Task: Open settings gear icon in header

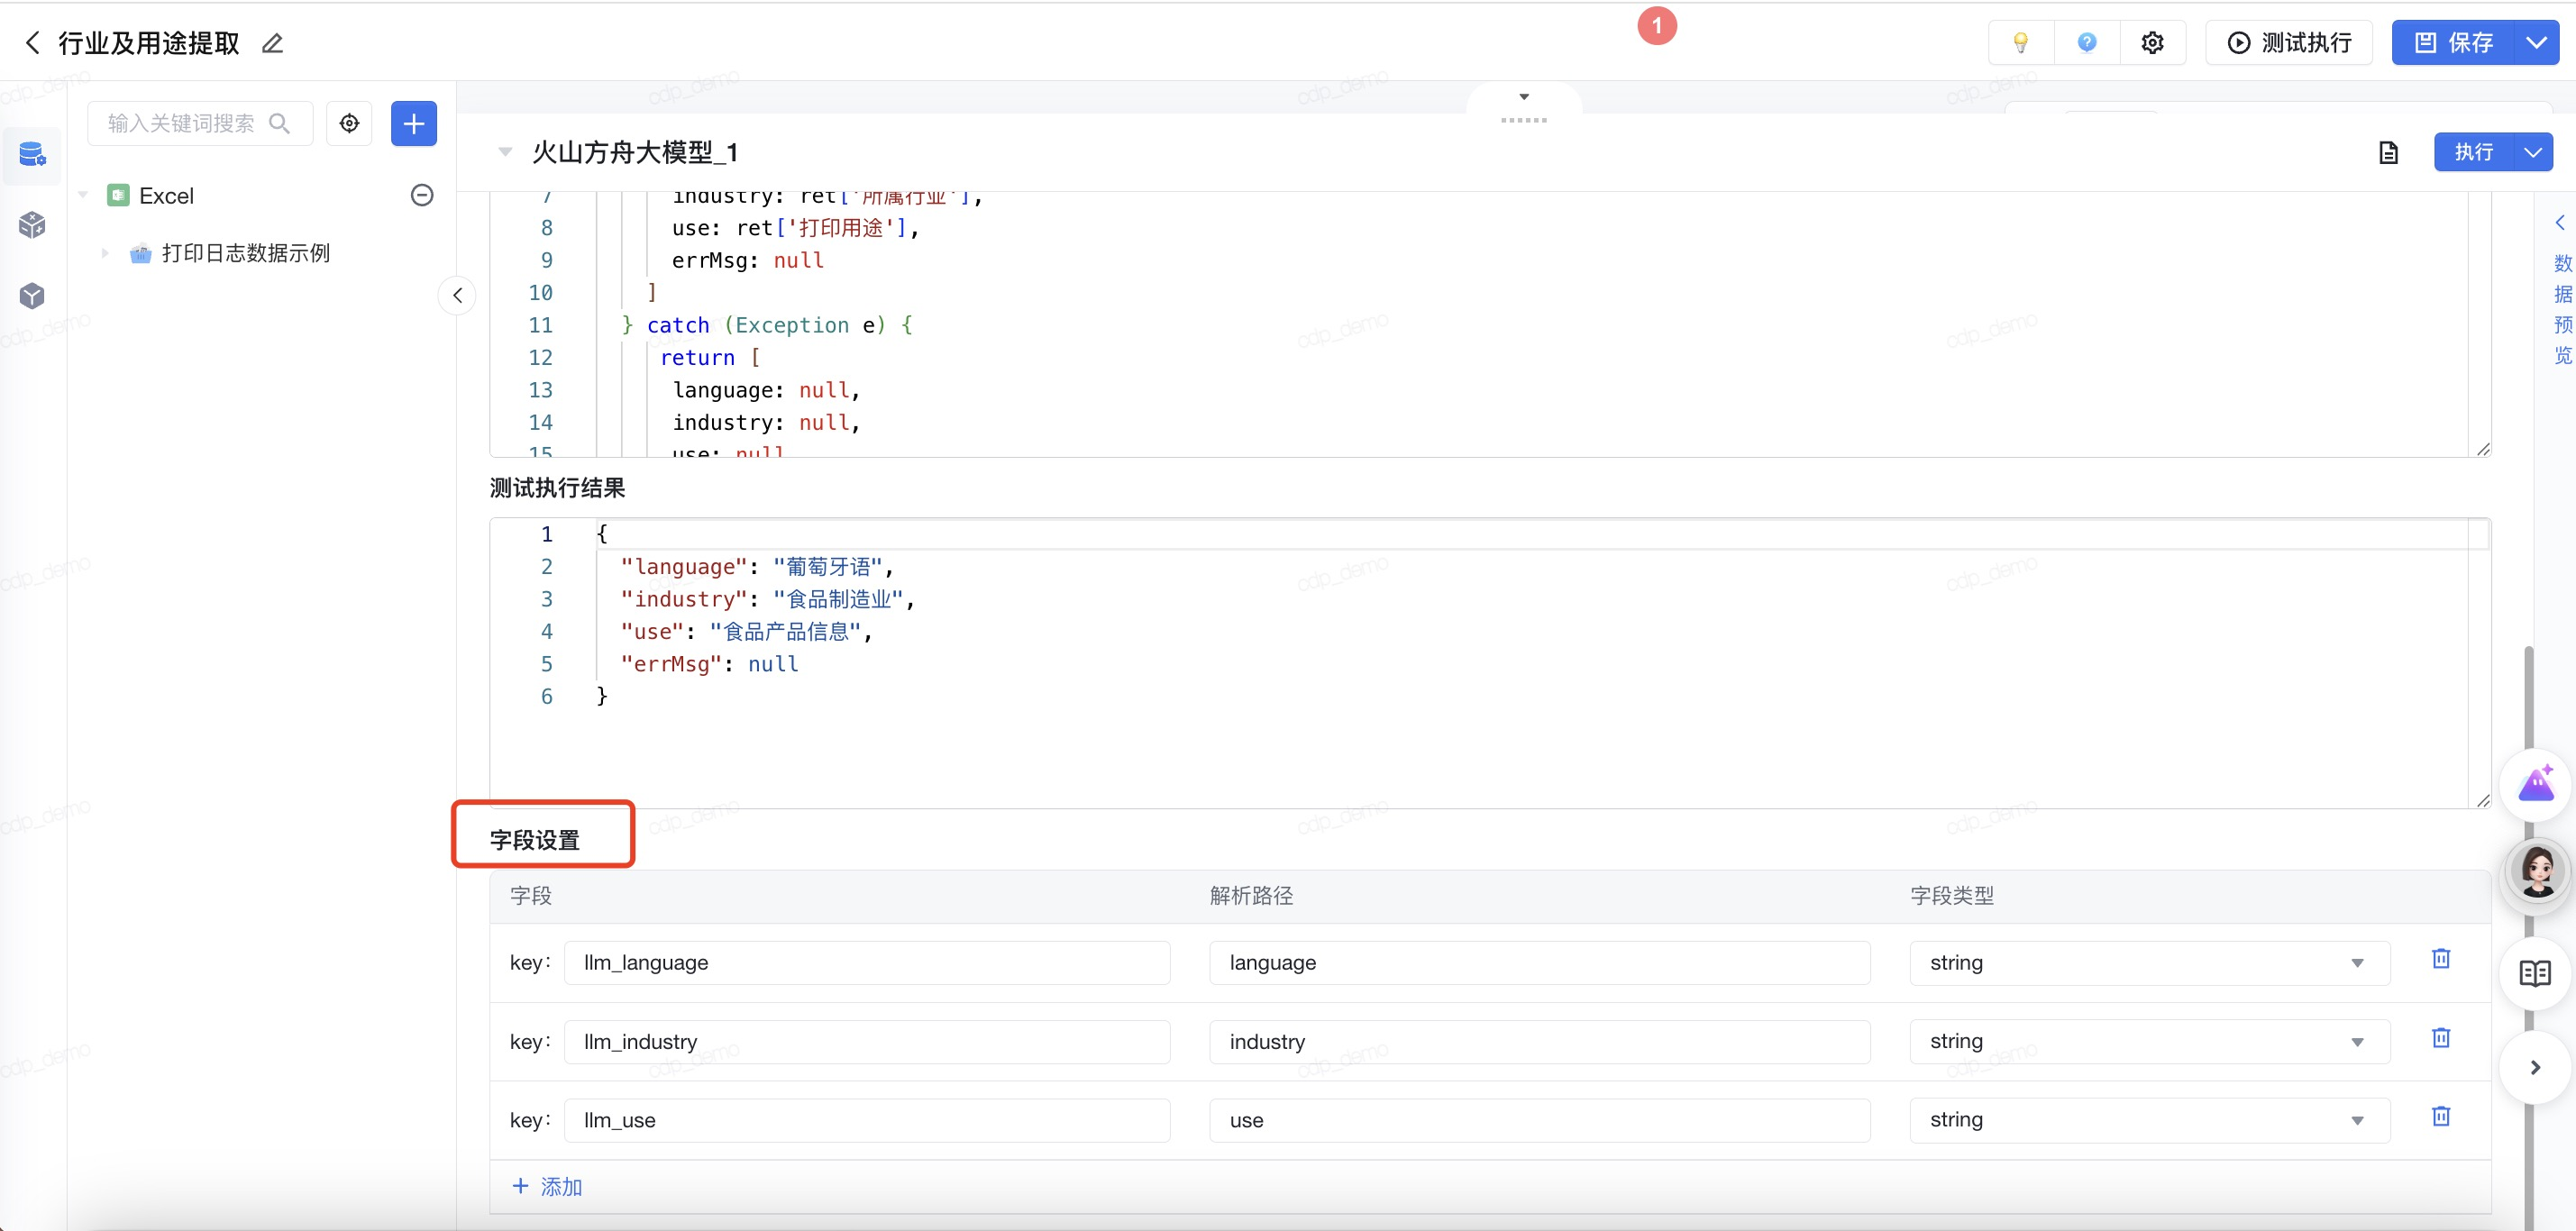Action: tap(2152, 42)
